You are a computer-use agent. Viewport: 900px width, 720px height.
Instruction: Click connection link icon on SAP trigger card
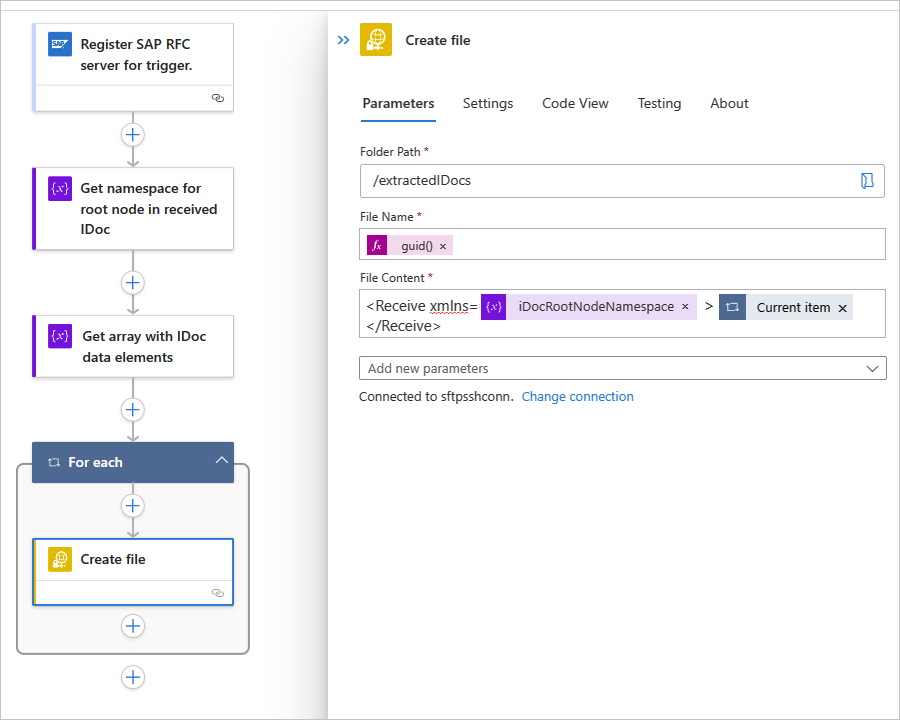218,98
